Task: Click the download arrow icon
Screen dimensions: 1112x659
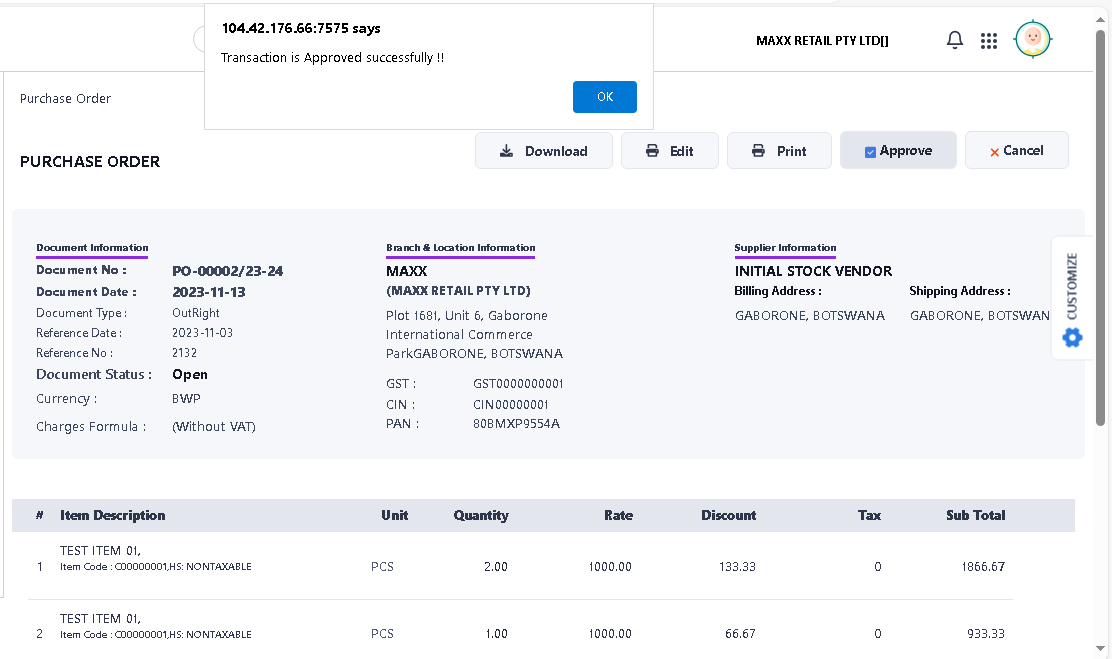Action: pyautogui.click(x=506, y=151)
